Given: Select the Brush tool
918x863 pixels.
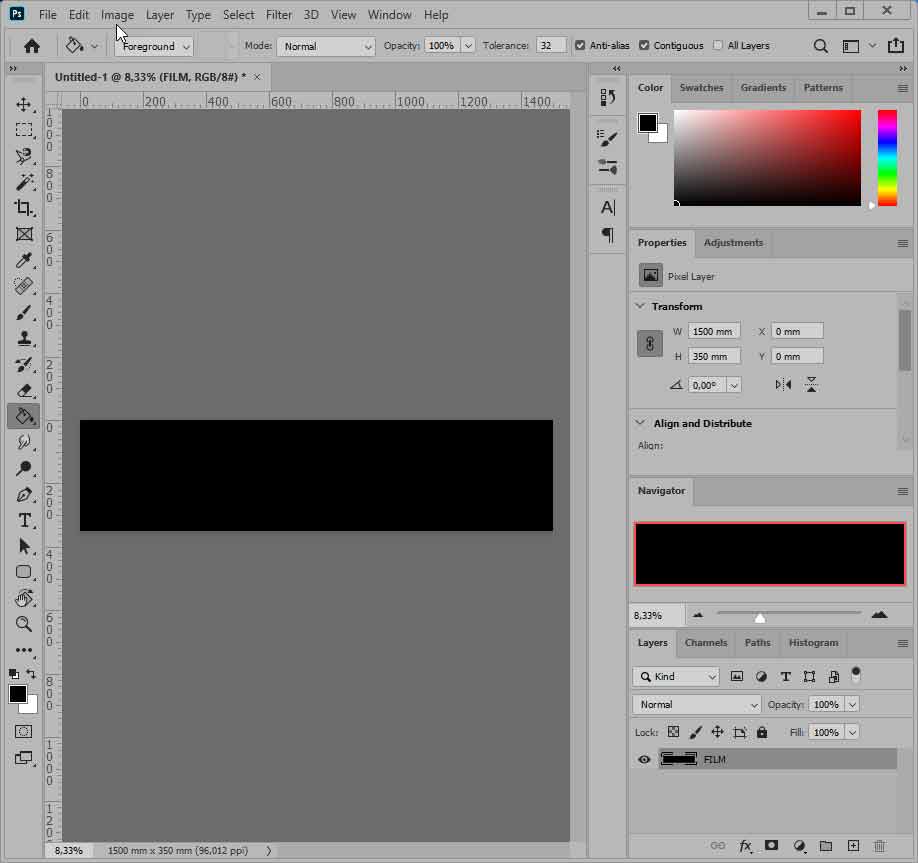Looking at the screenshot, I should tap(23, 313).
